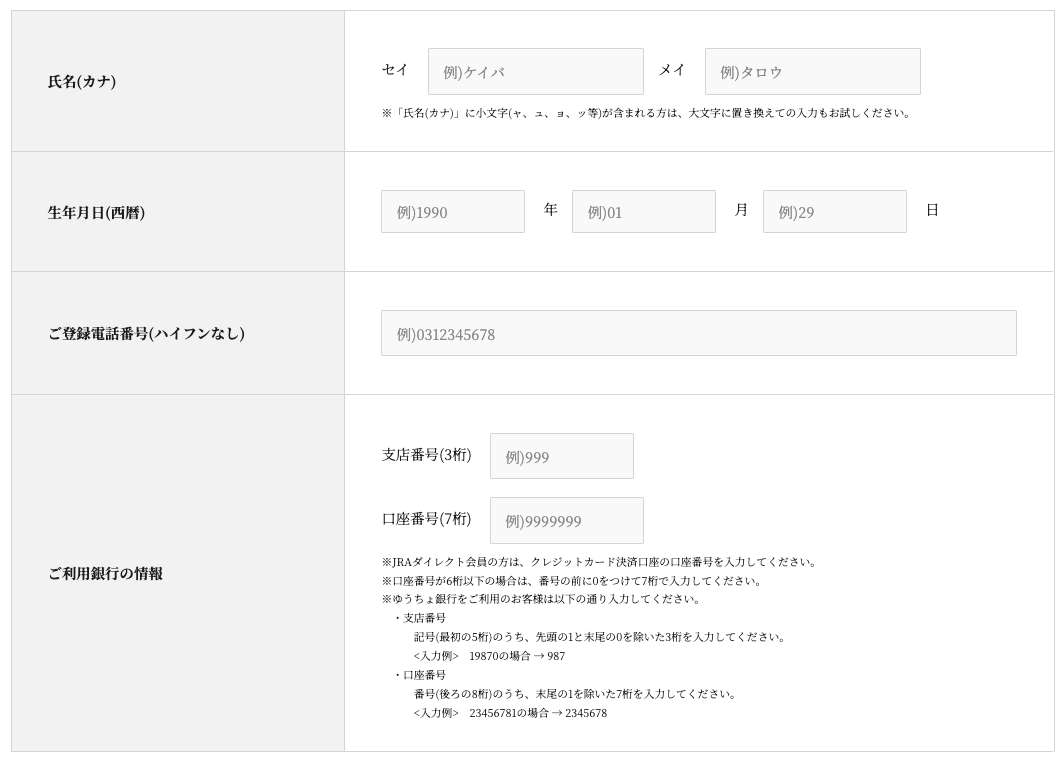Click the small kana note under name fields
1064x760 pixels.
pos(647,113)
